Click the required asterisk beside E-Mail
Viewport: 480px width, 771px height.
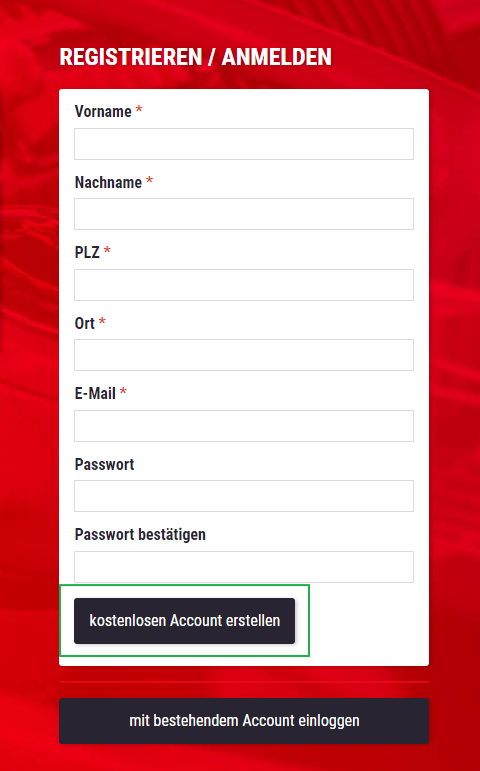pos(123,392)
